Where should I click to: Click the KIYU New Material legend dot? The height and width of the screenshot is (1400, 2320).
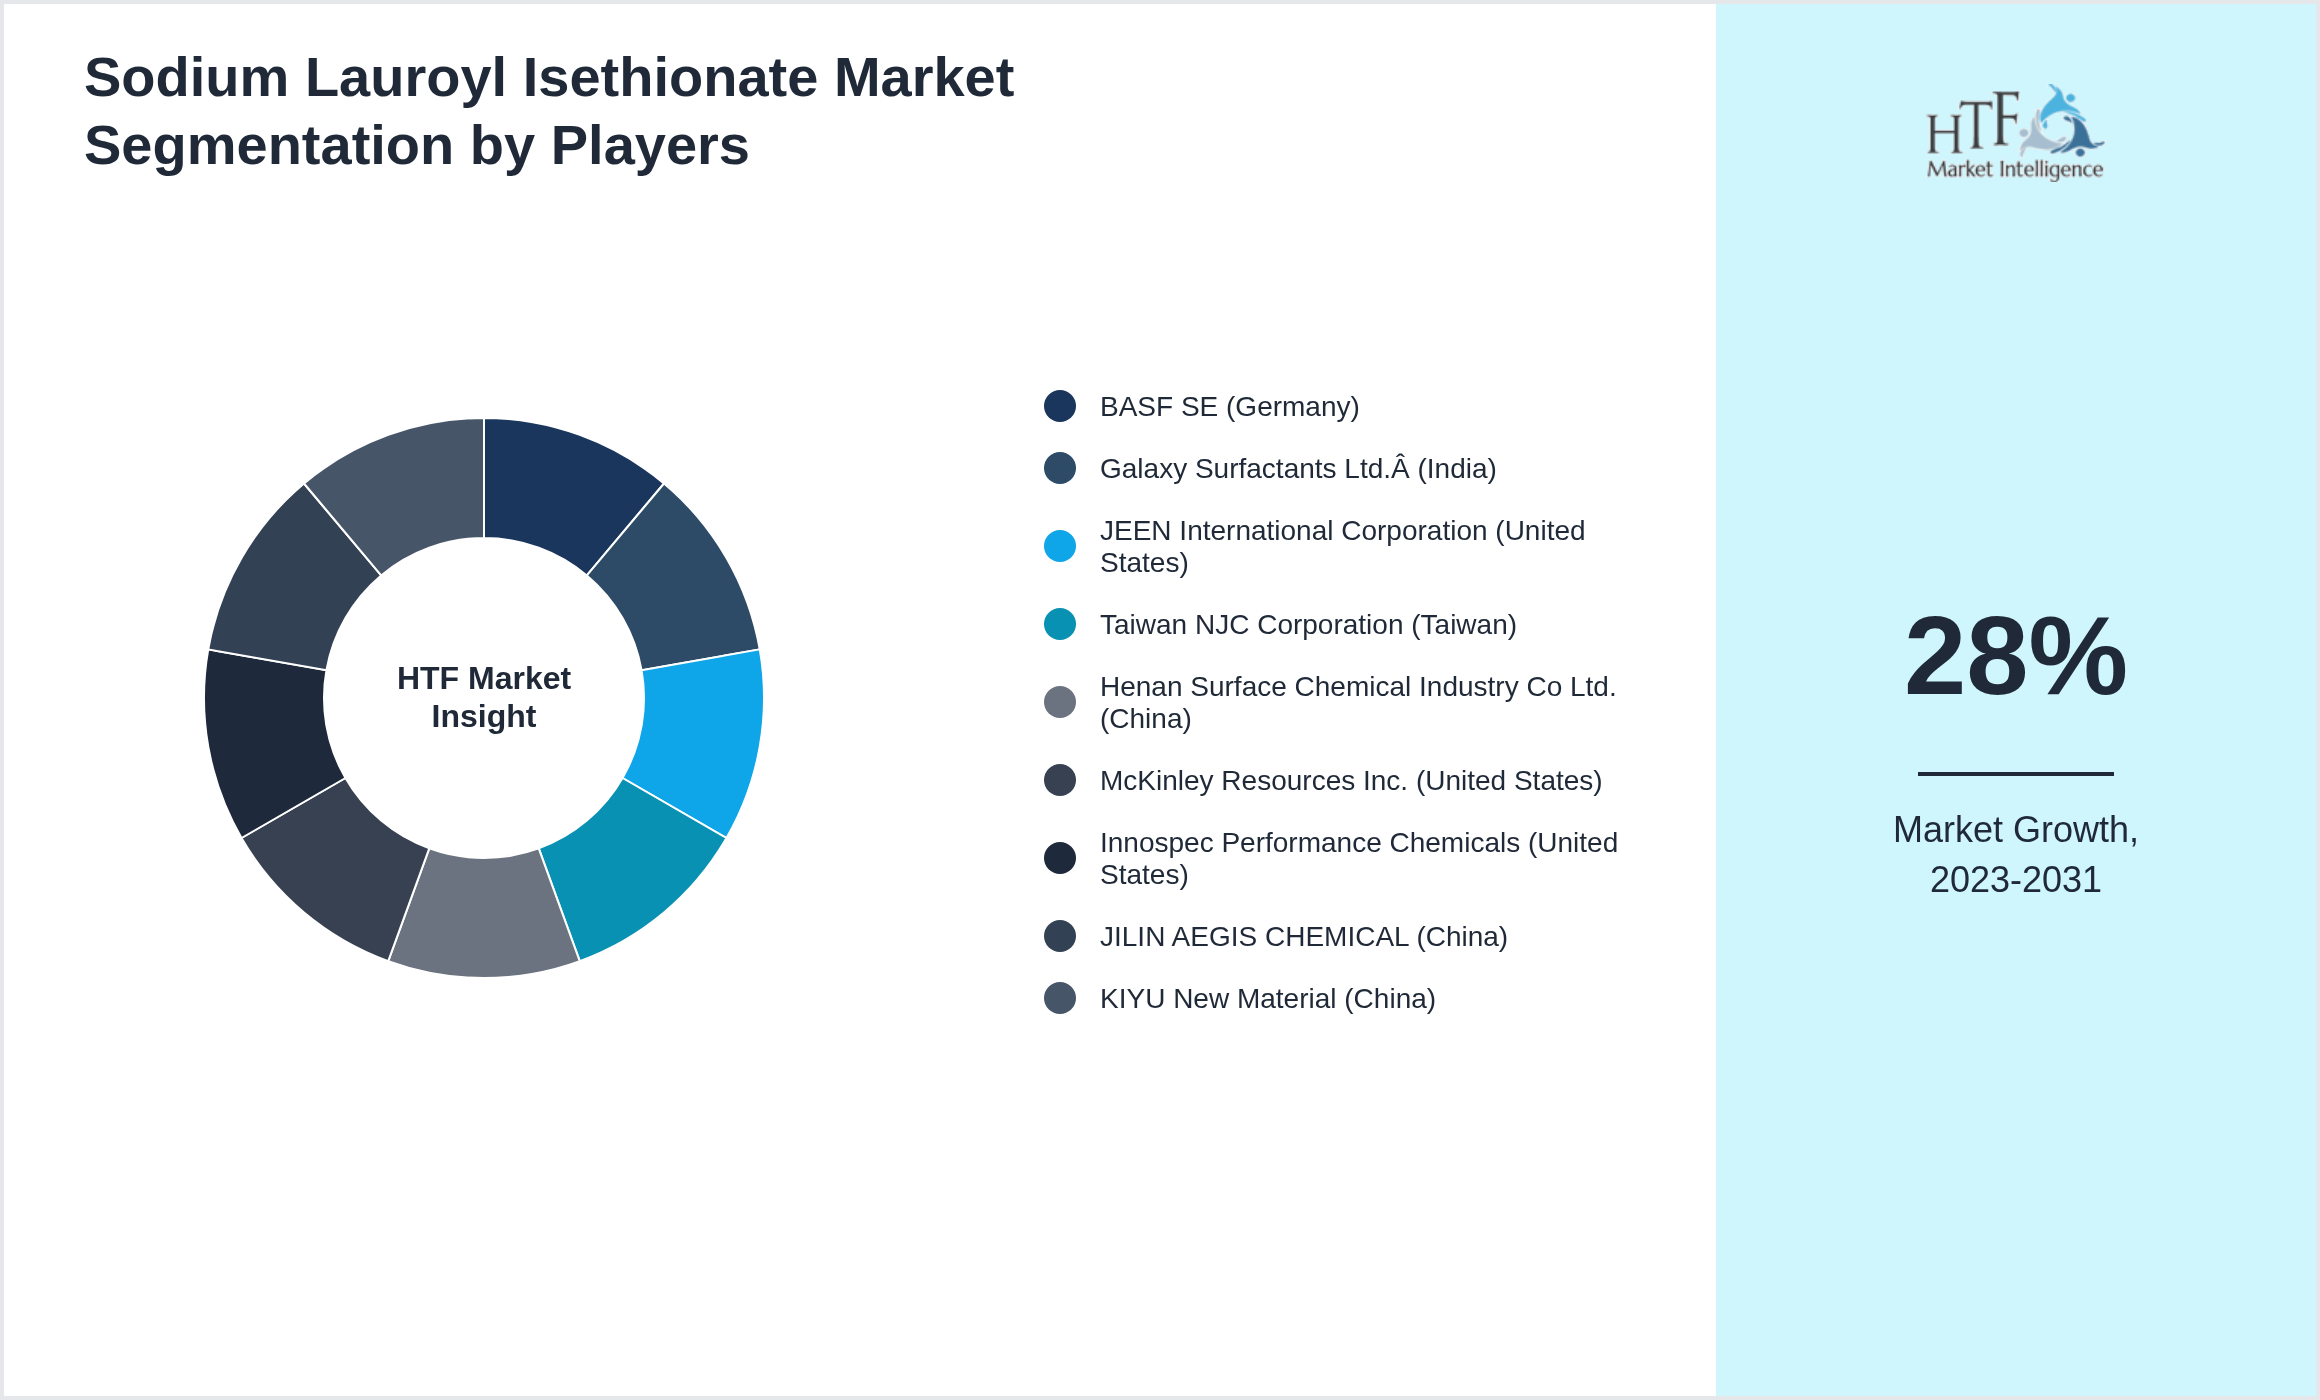coord(1060,998)
